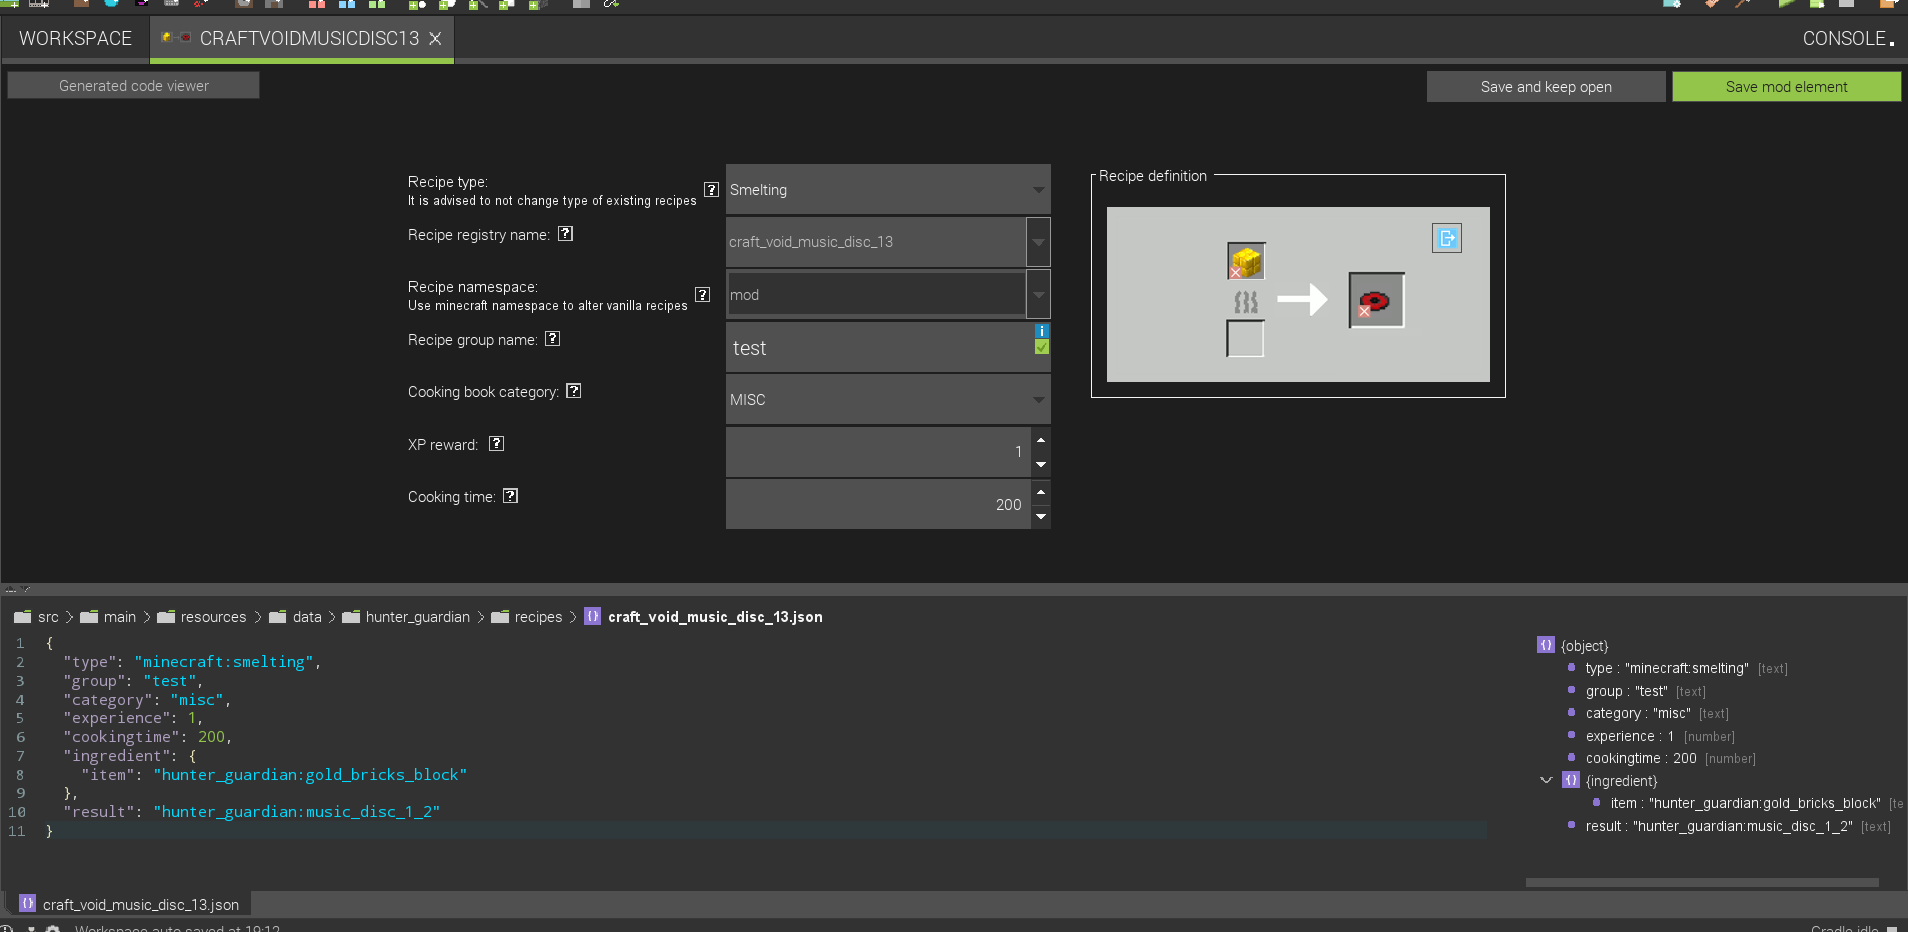This screenshot has width=1908, height=932.
Task: Open the Recipe type dropdown showing Smelting
Action: coord(886,189)
